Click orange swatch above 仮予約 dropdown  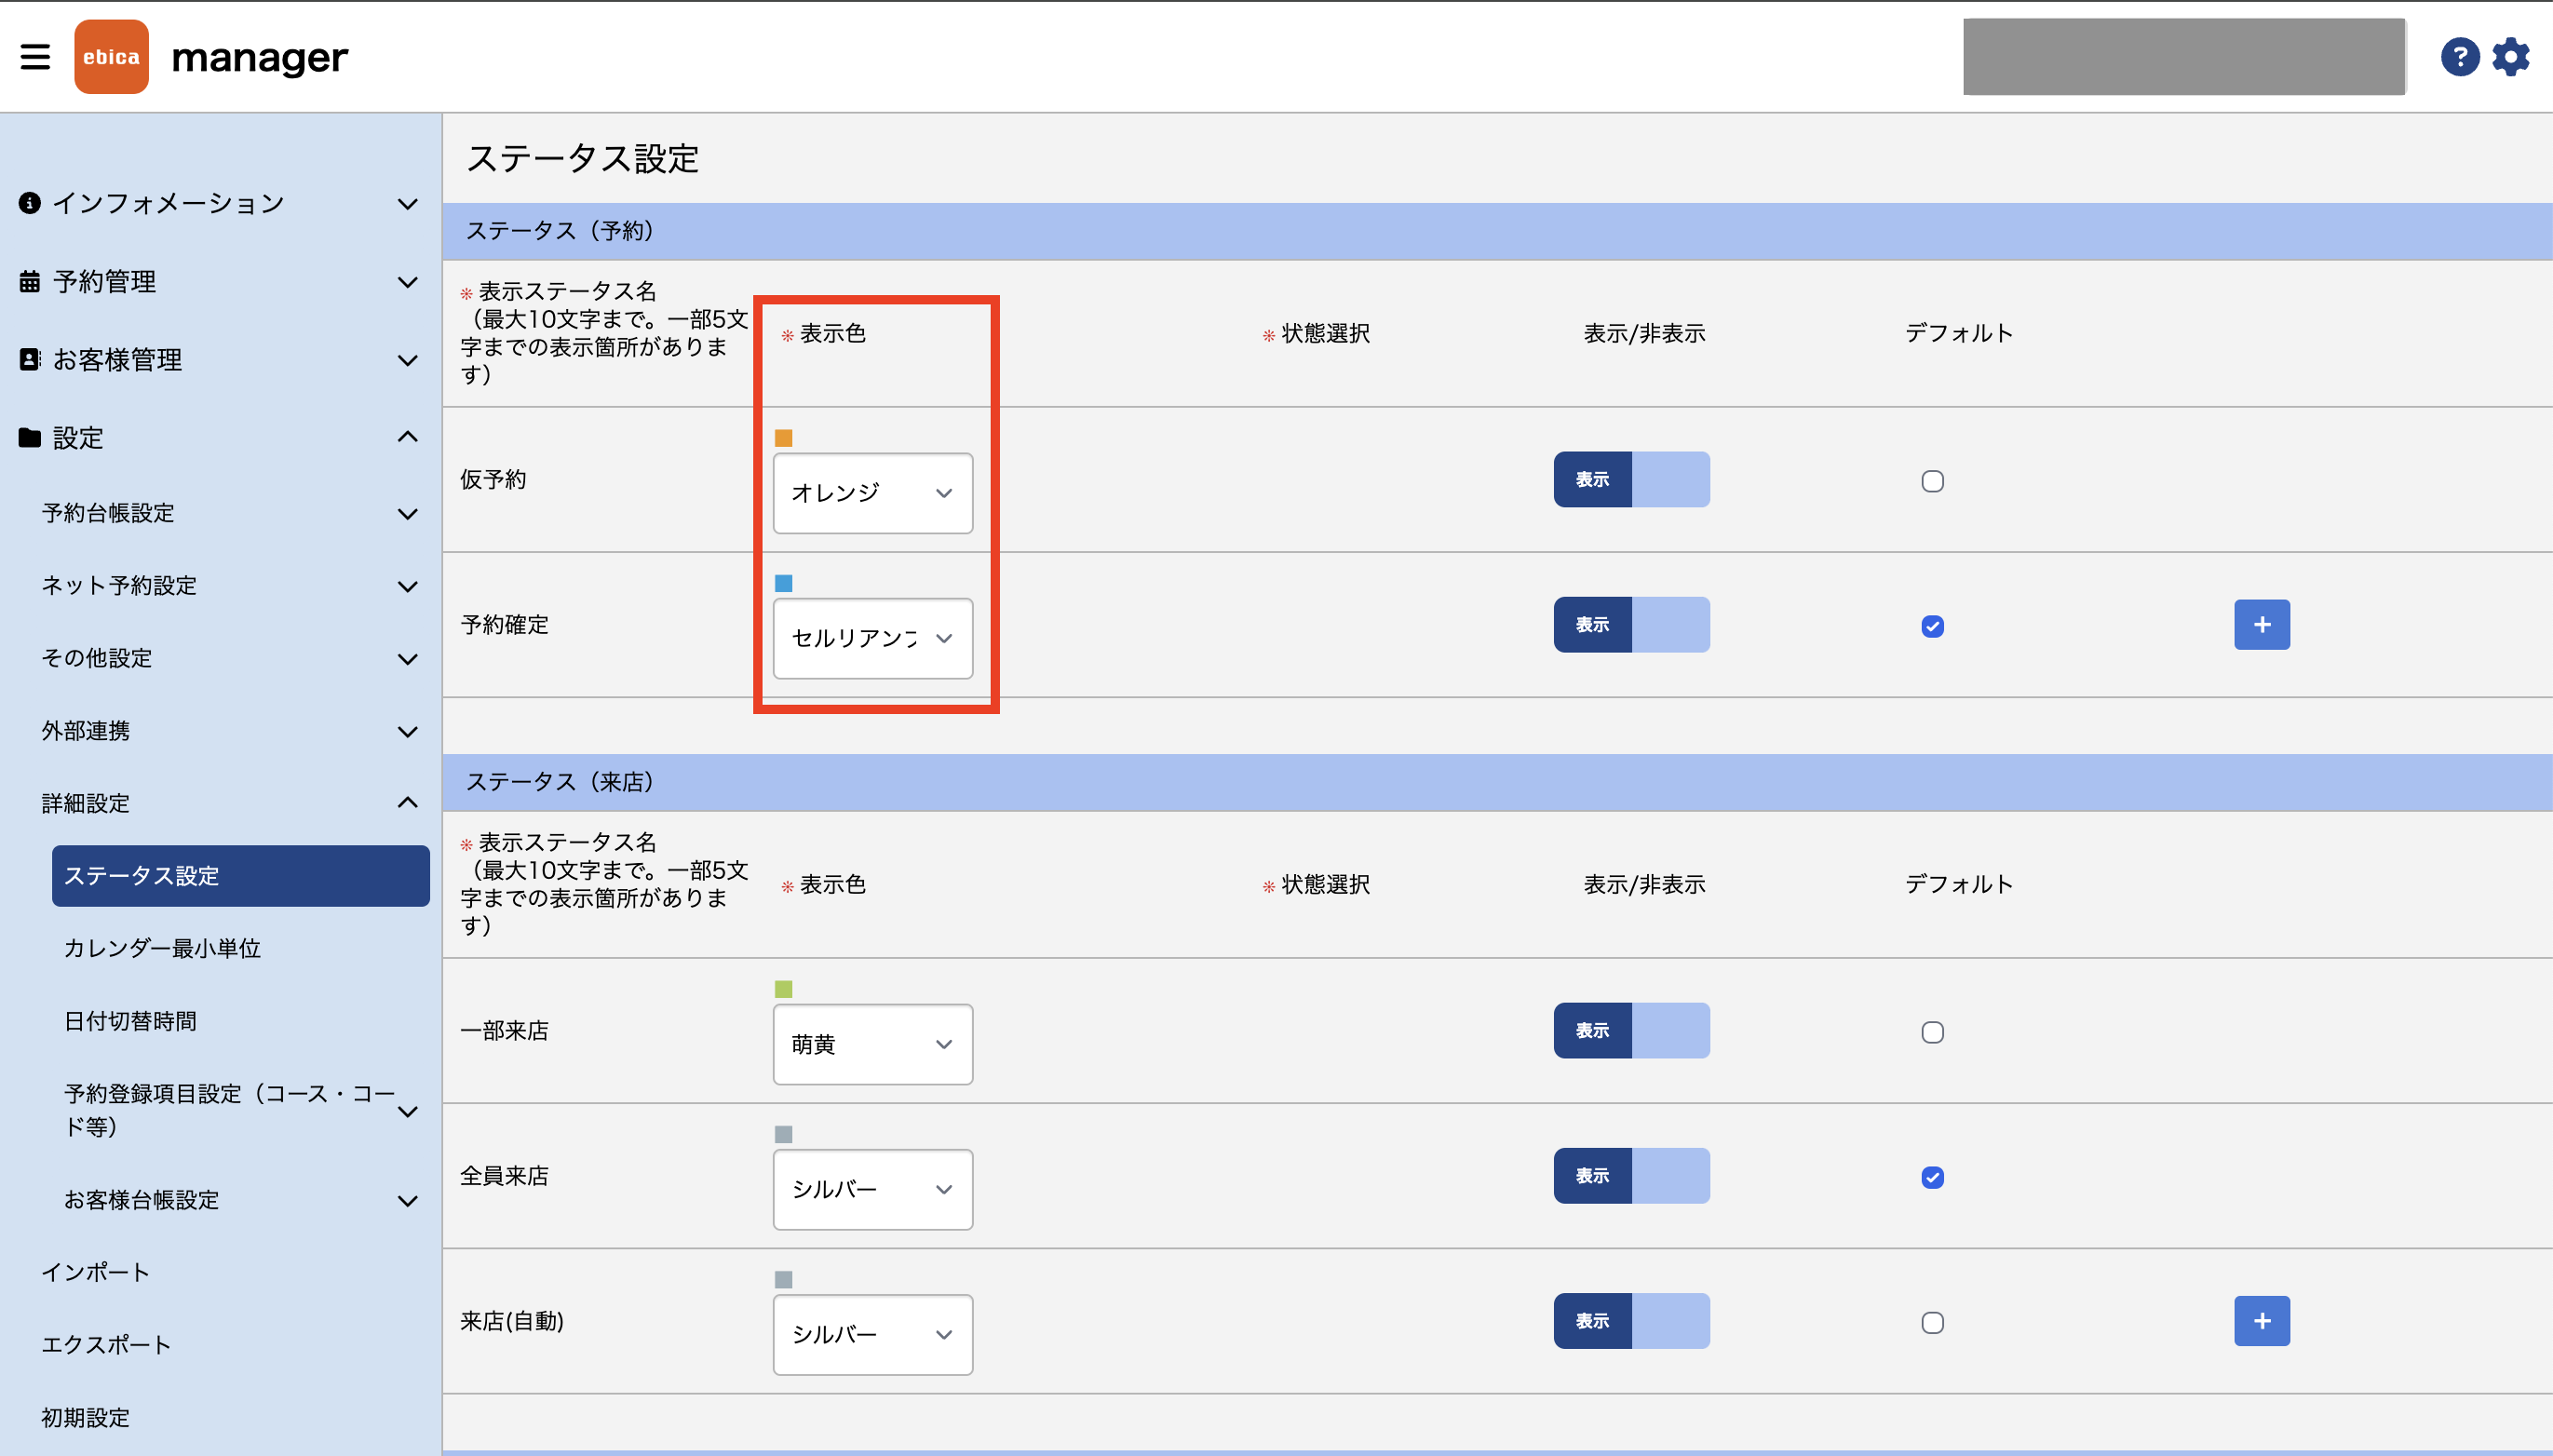(x=783, y=438)
